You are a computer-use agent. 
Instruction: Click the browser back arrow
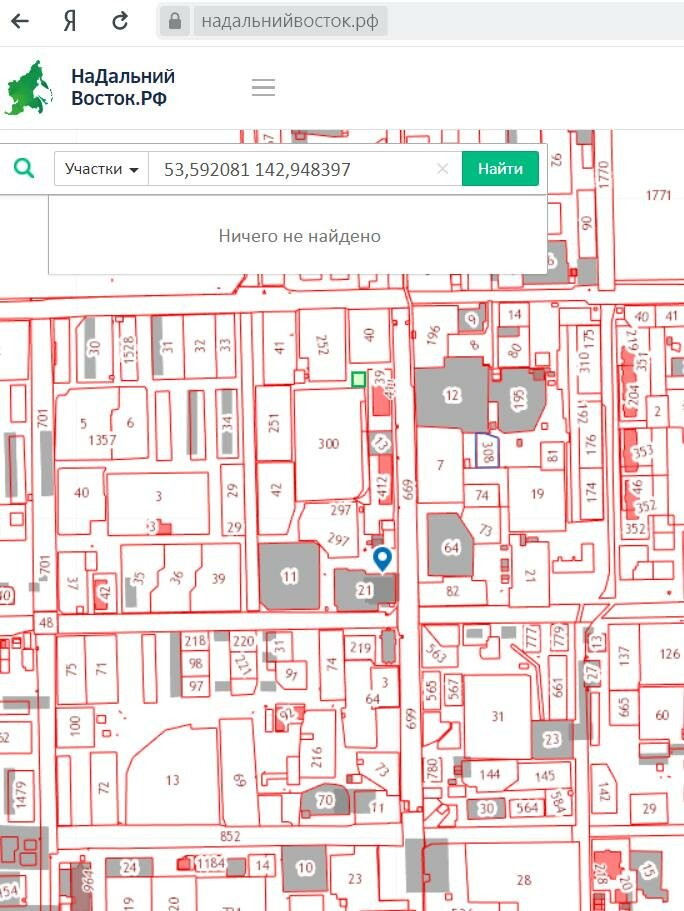[19, 21]
